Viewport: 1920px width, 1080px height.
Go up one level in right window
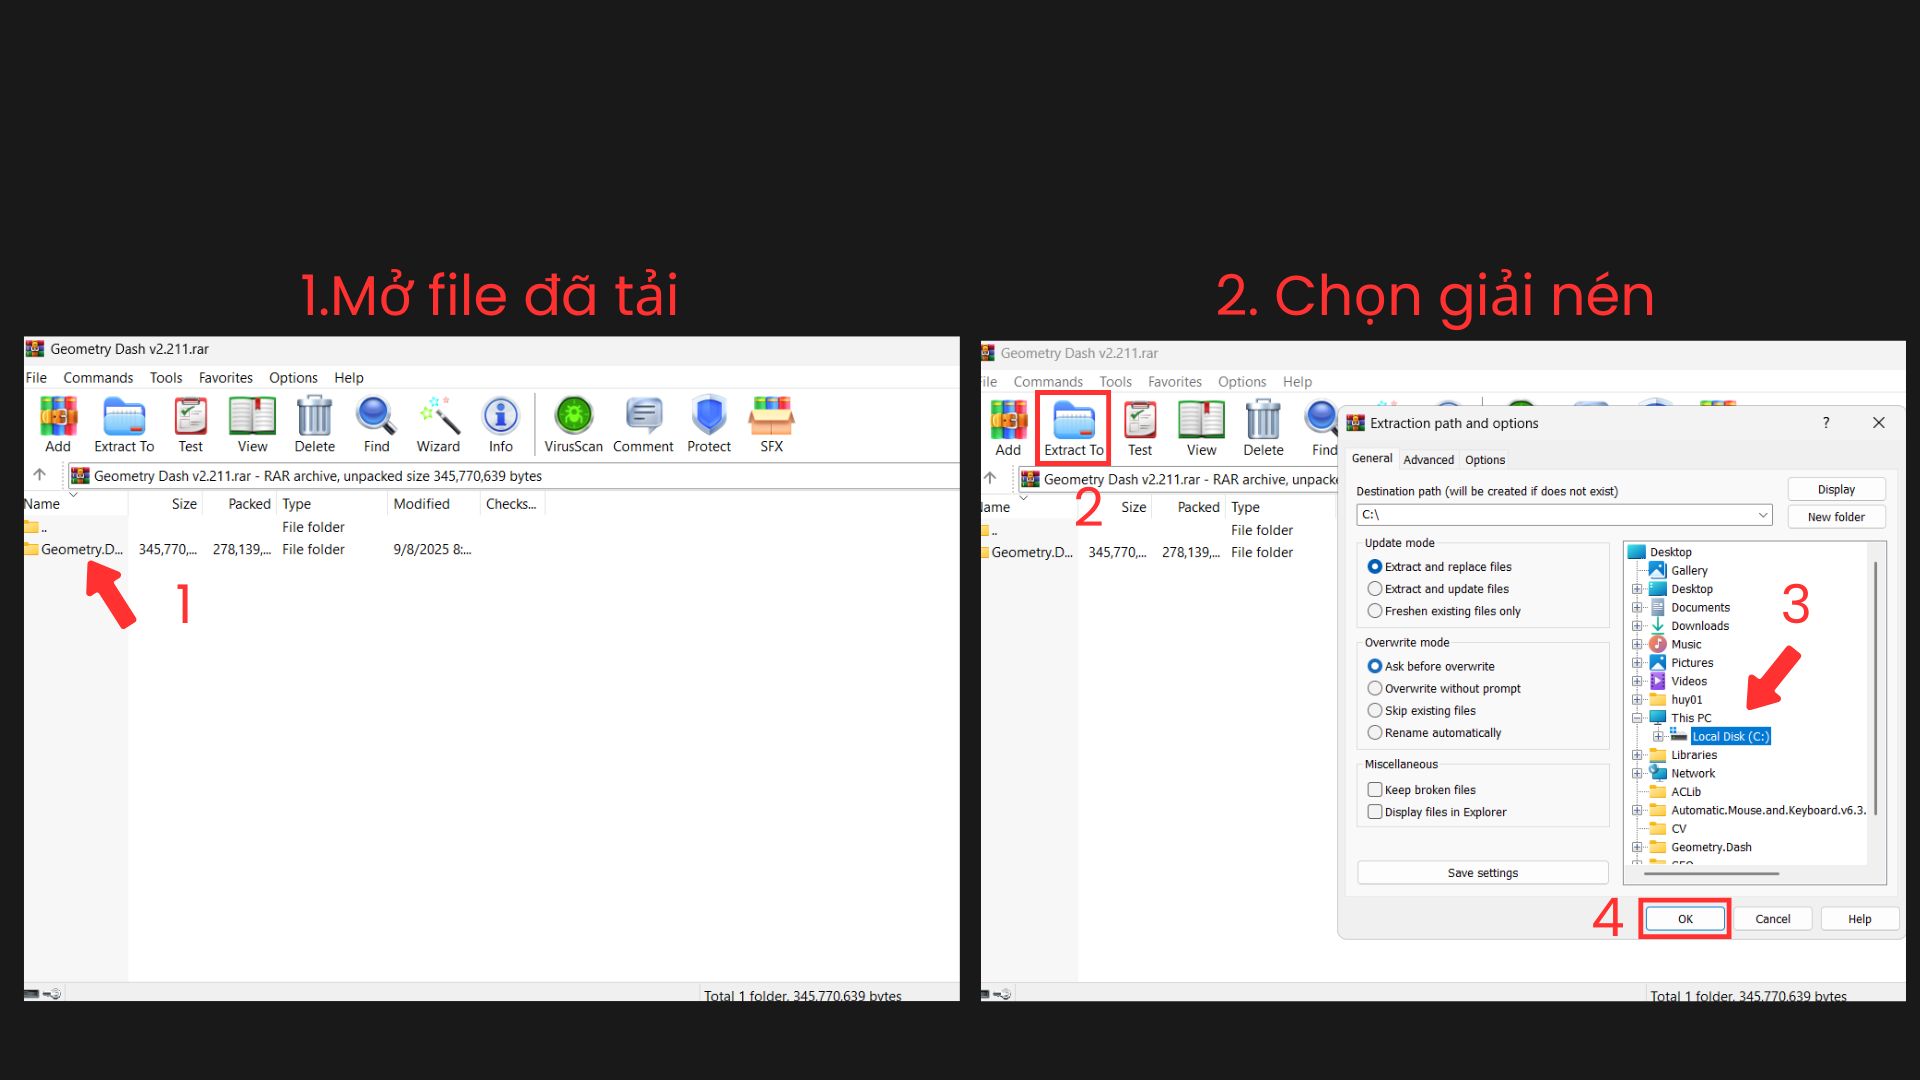pos(990,478)
